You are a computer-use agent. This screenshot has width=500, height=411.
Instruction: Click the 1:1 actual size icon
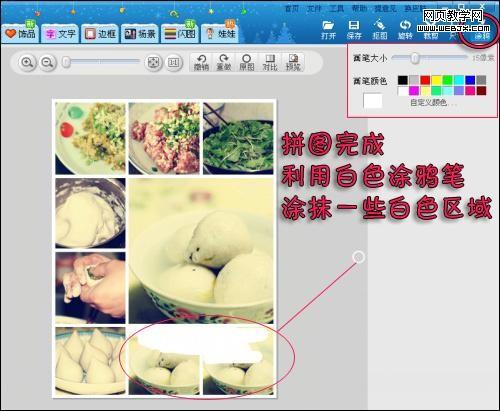point(173,62)
